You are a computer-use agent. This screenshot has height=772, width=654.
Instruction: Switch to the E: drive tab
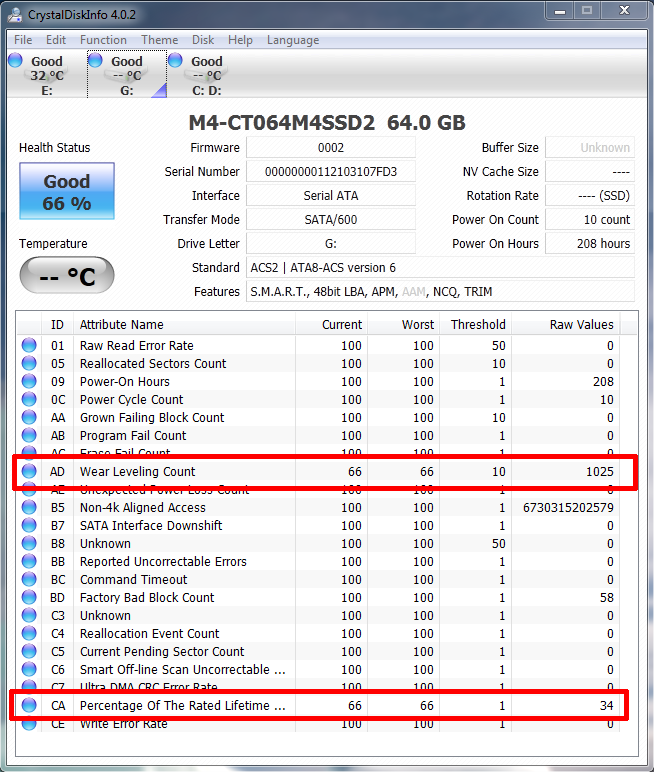[x=47, y=75]
